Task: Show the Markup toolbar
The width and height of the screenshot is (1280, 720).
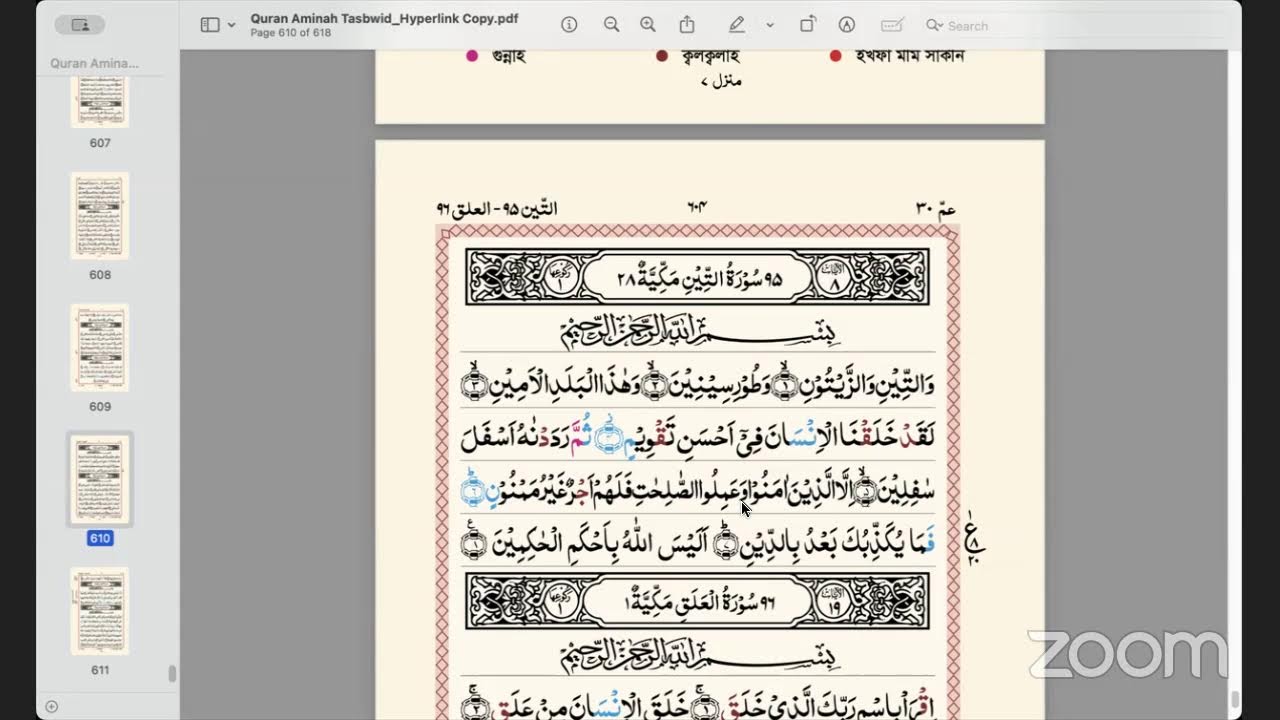Action: click(846, 25)
